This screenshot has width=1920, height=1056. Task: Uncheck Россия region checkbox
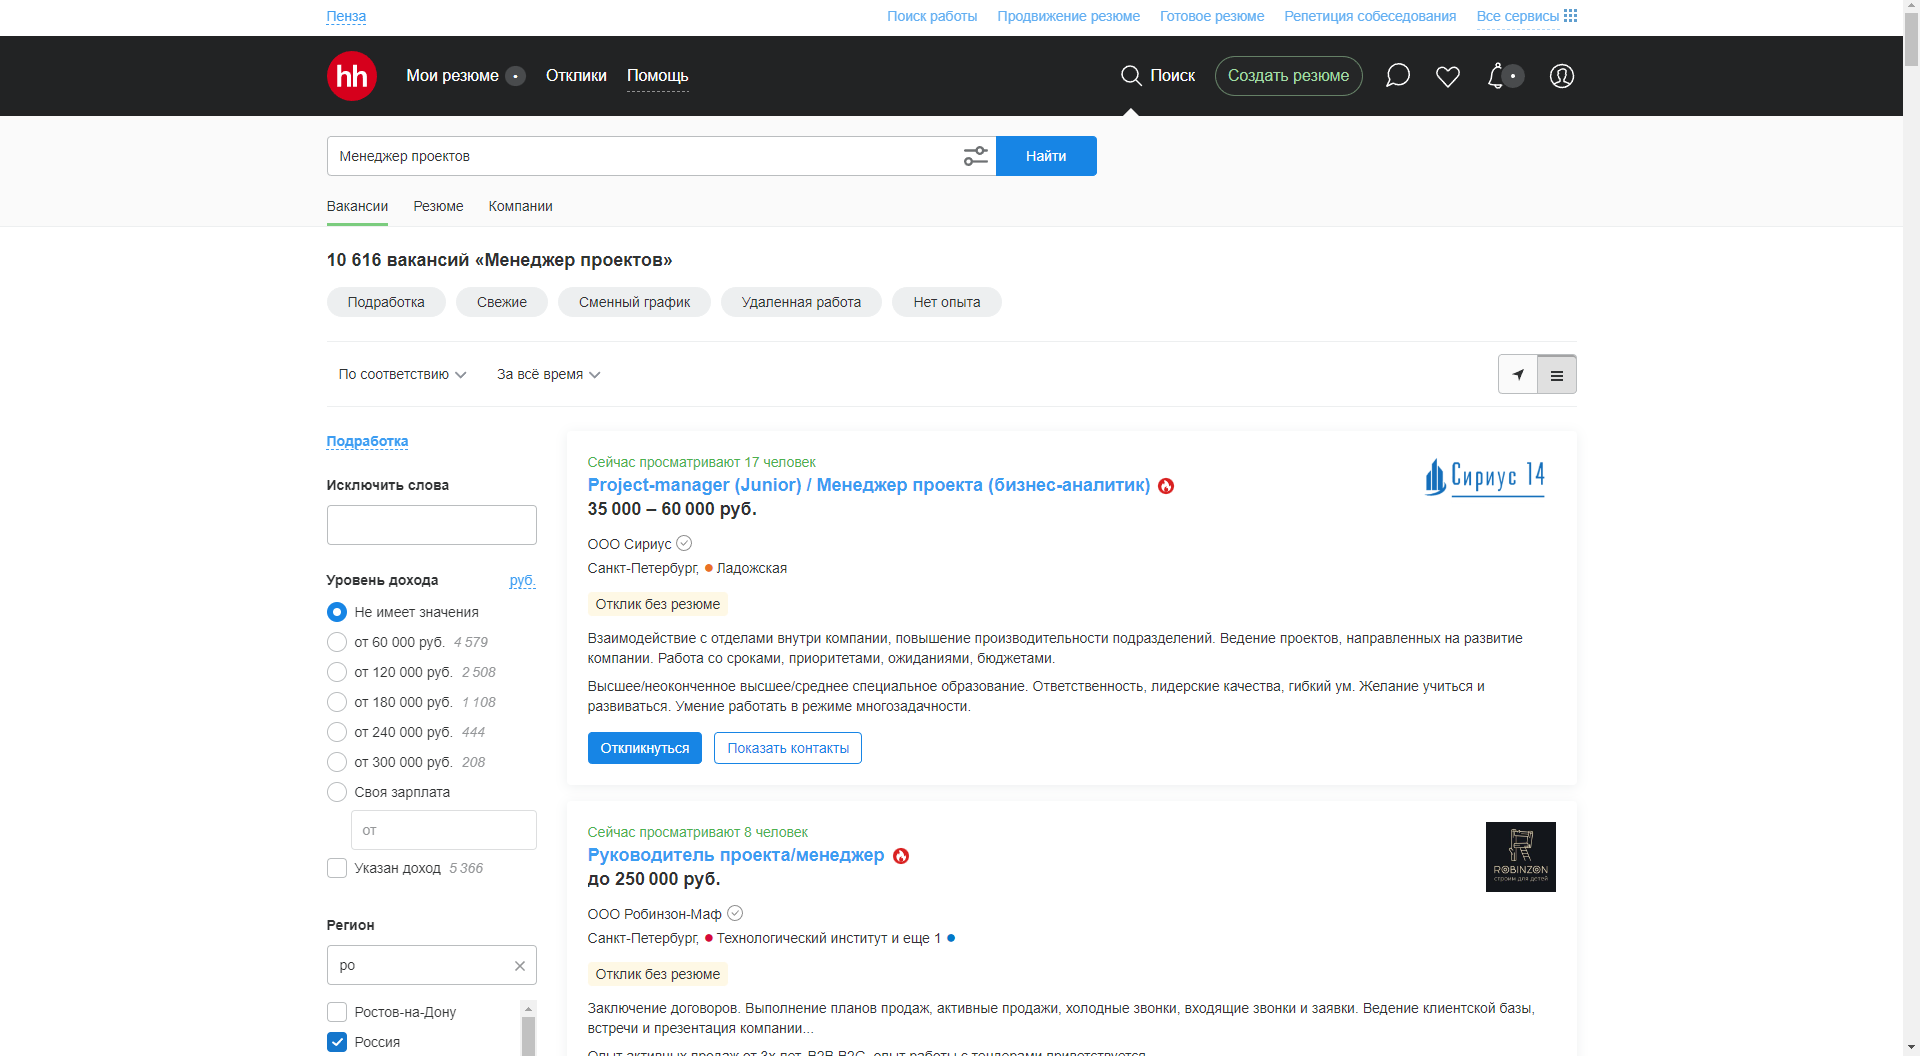coord(337,1042)
